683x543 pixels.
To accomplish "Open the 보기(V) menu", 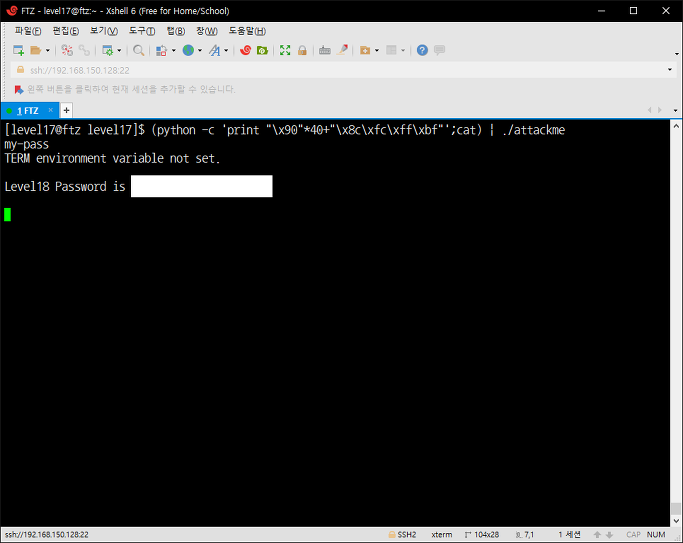I will pyautogui.click(x=104, y=31).
